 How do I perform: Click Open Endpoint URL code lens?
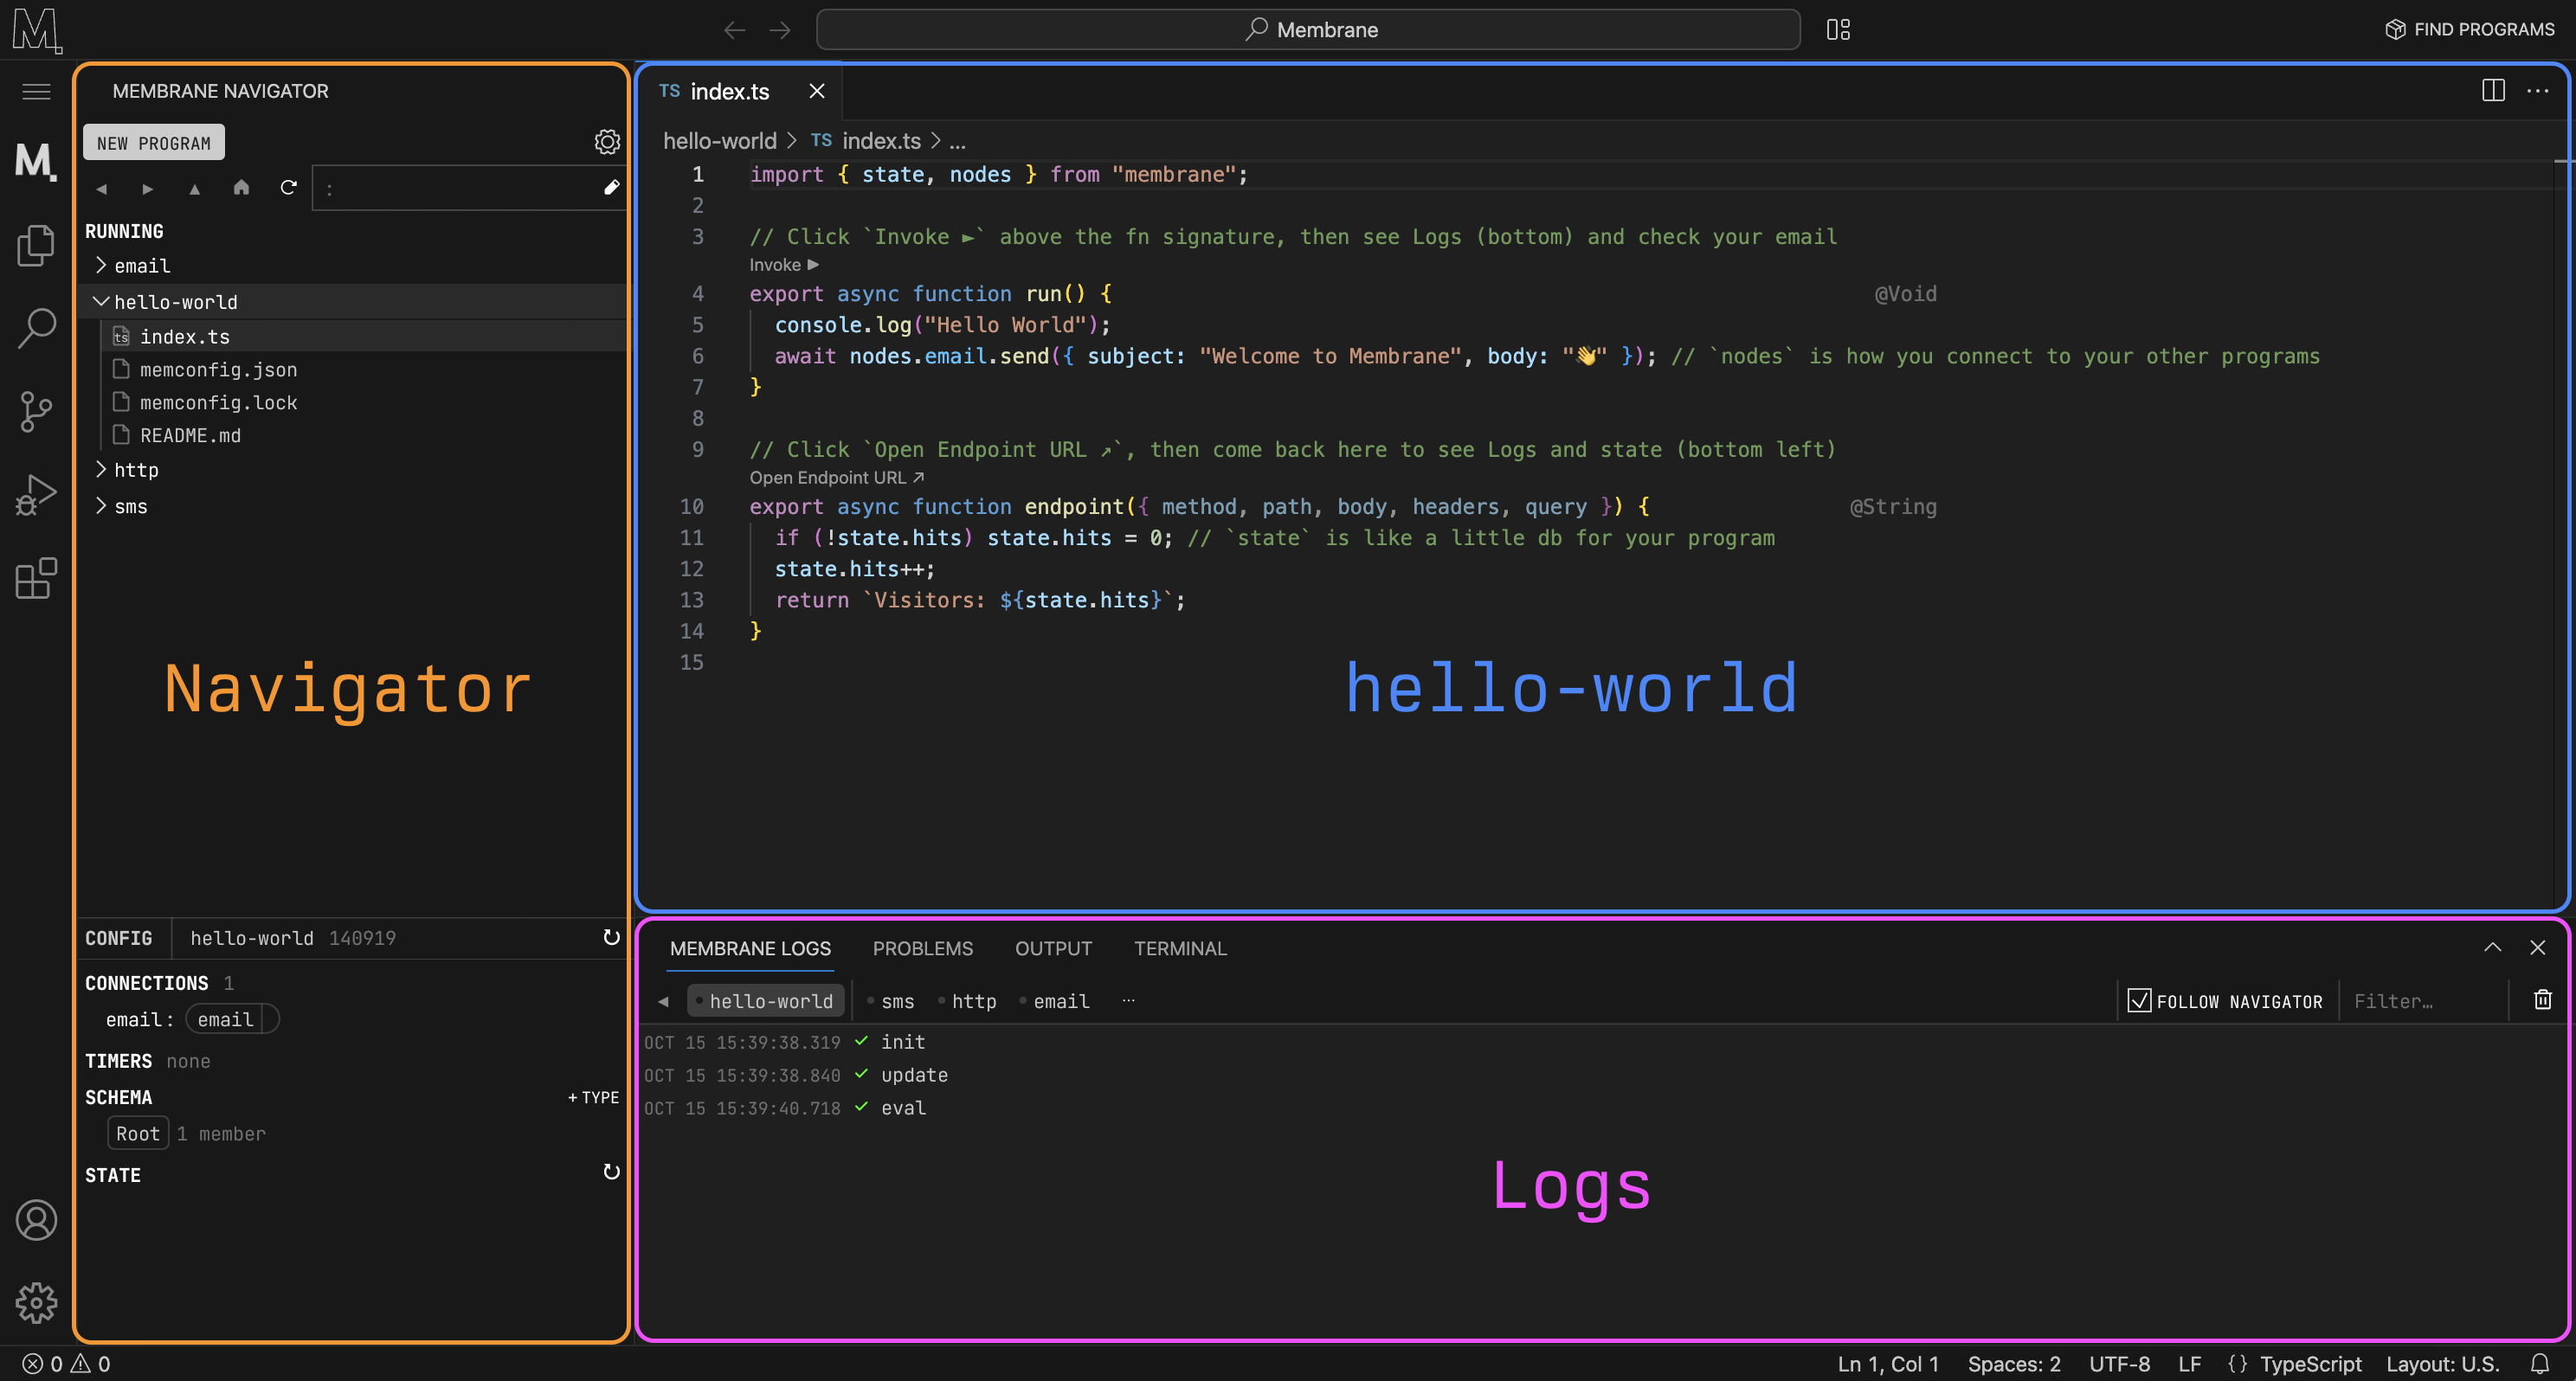[837, 478]
